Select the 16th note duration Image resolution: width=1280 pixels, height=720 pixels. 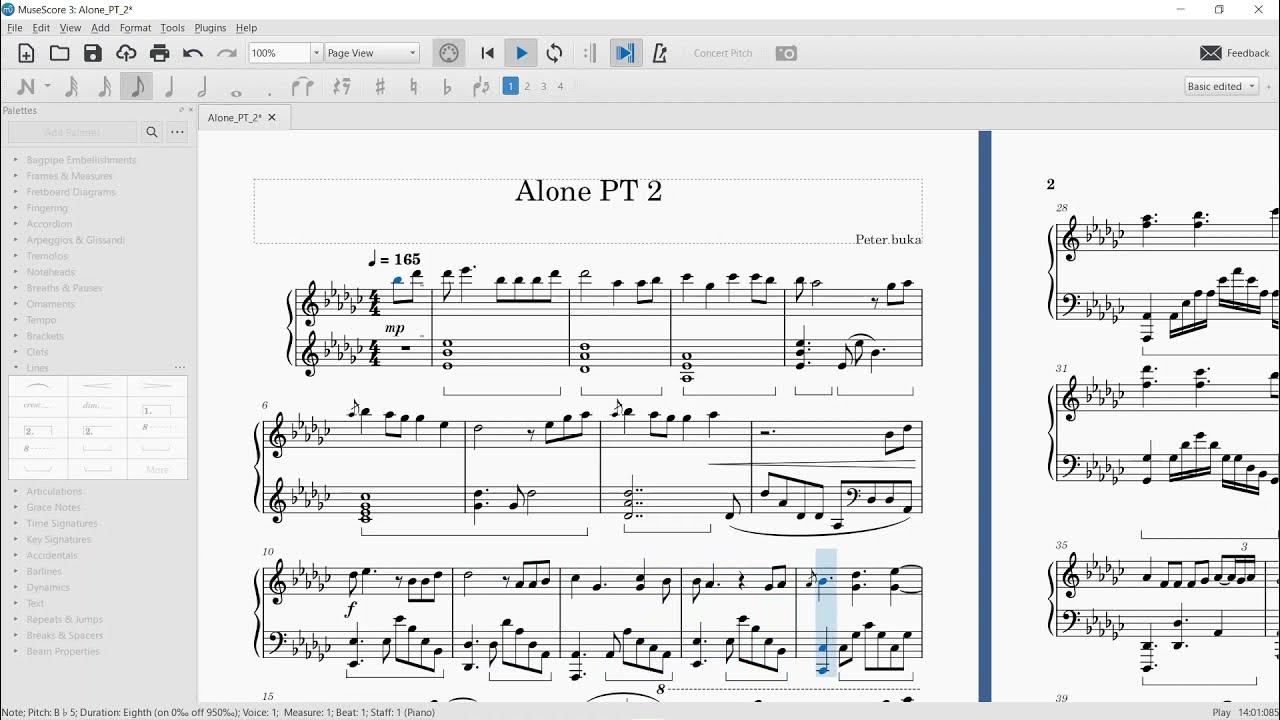(104, 87)
